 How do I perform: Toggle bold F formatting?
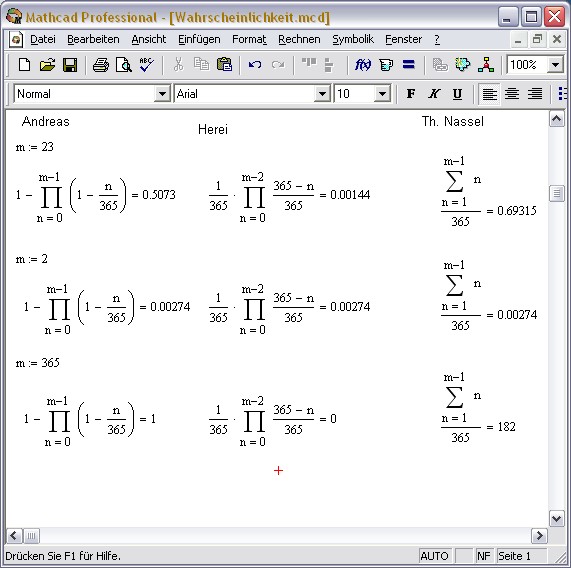pyautogui.click(x=411, y=94)
